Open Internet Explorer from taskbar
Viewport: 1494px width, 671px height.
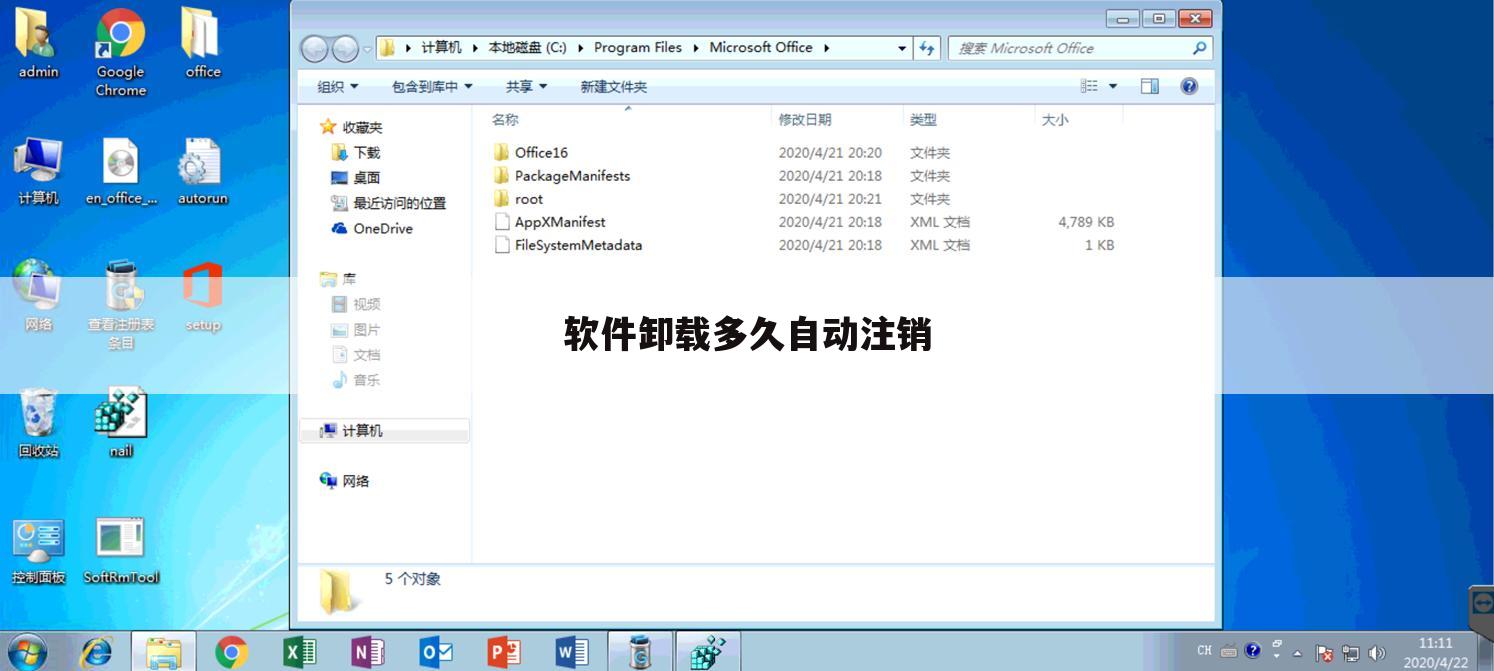pos(96,652)
